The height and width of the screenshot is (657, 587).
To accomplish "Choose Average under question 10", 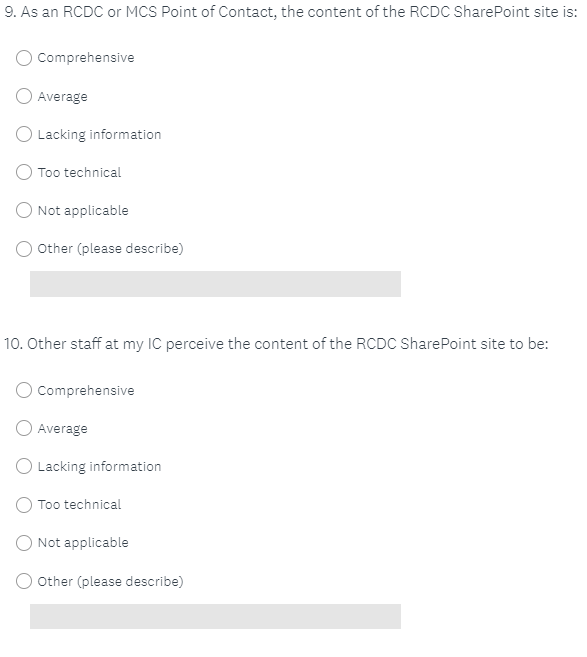I will pyautogui.click(x=24, y=428).
